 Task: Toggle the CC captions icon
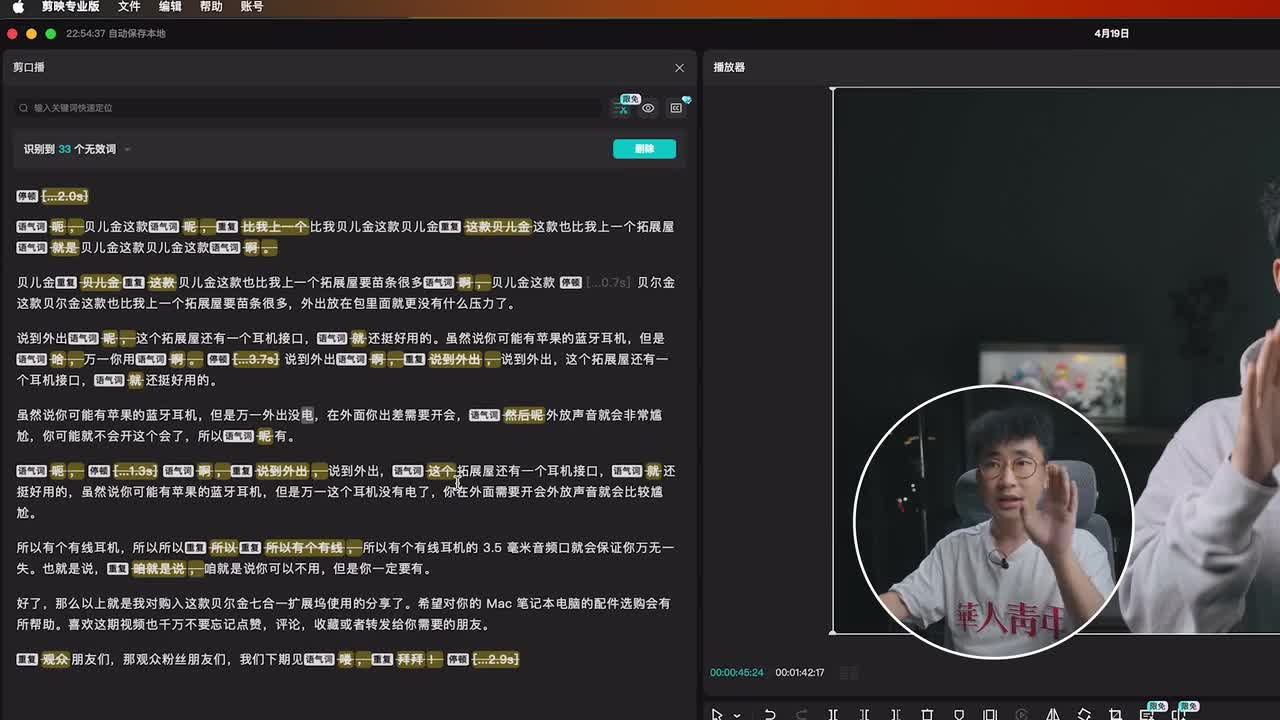(x=676, y=108)
